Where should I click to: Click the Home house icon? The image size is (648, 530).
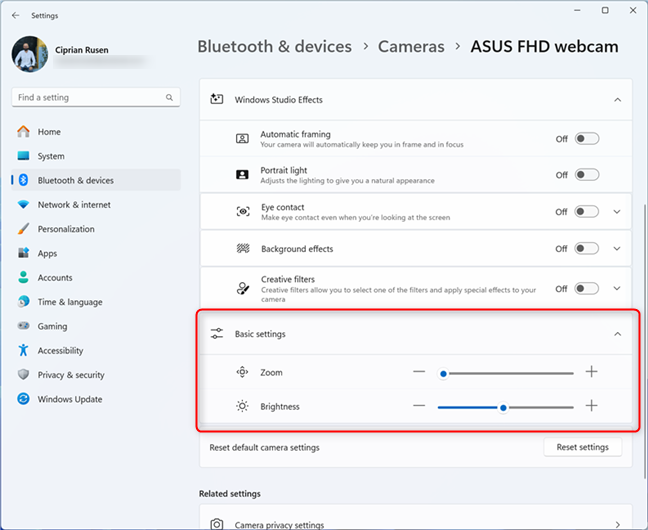[24, 131]
